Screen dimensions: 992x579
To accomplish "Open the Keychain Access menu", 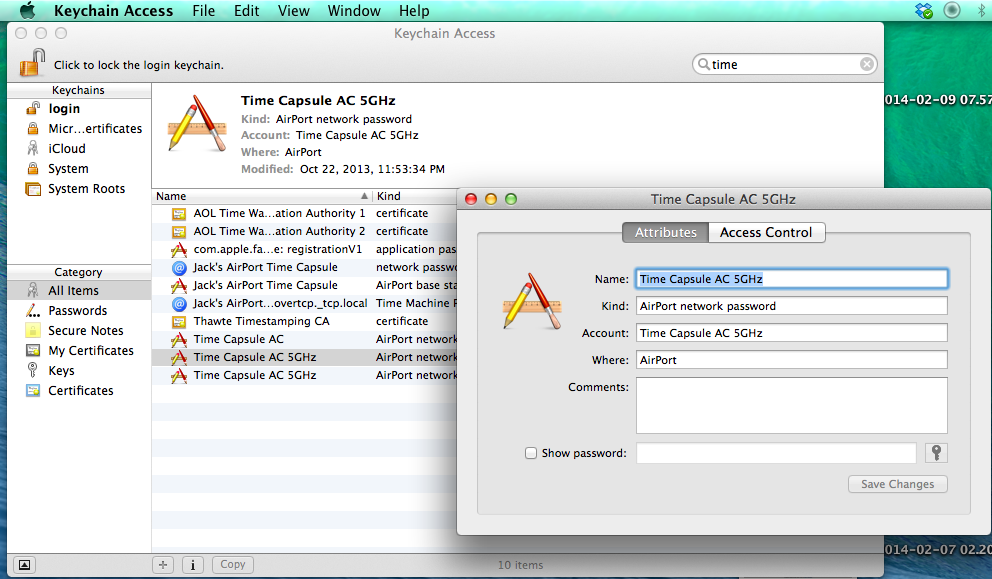I will [x=113, y=11].
